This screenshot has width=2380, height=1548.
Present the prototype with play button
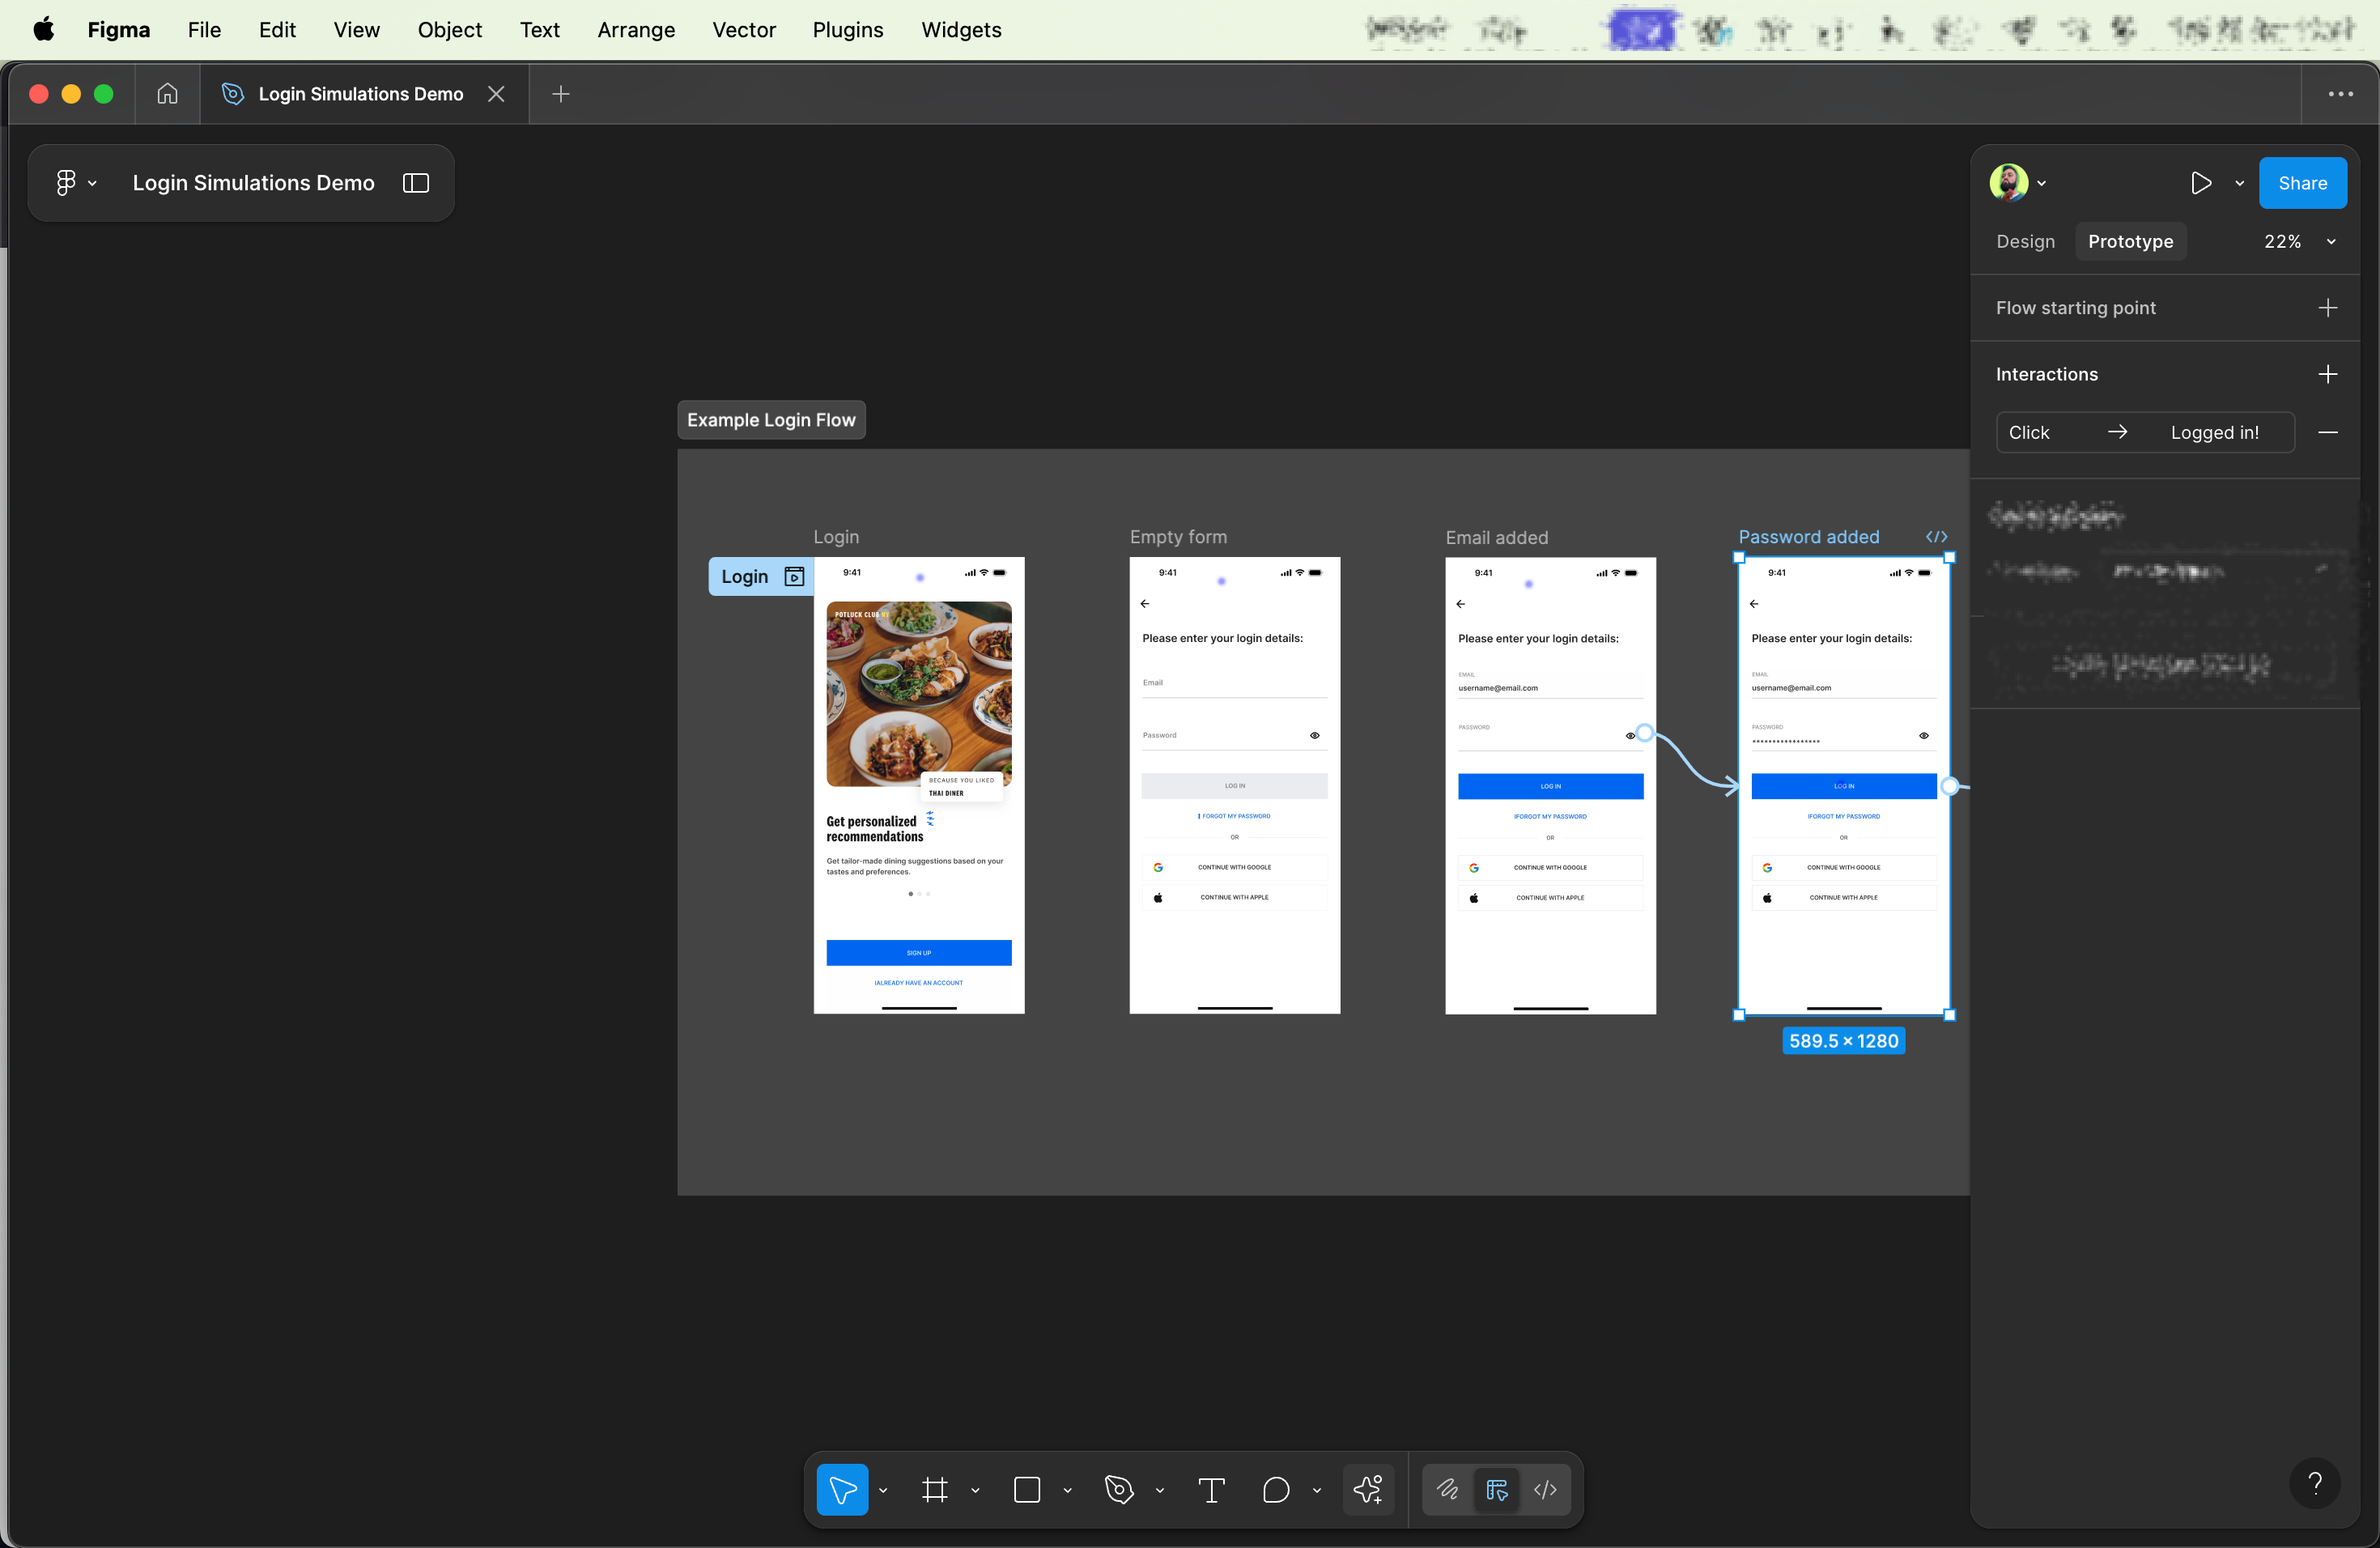[2200, 182]
